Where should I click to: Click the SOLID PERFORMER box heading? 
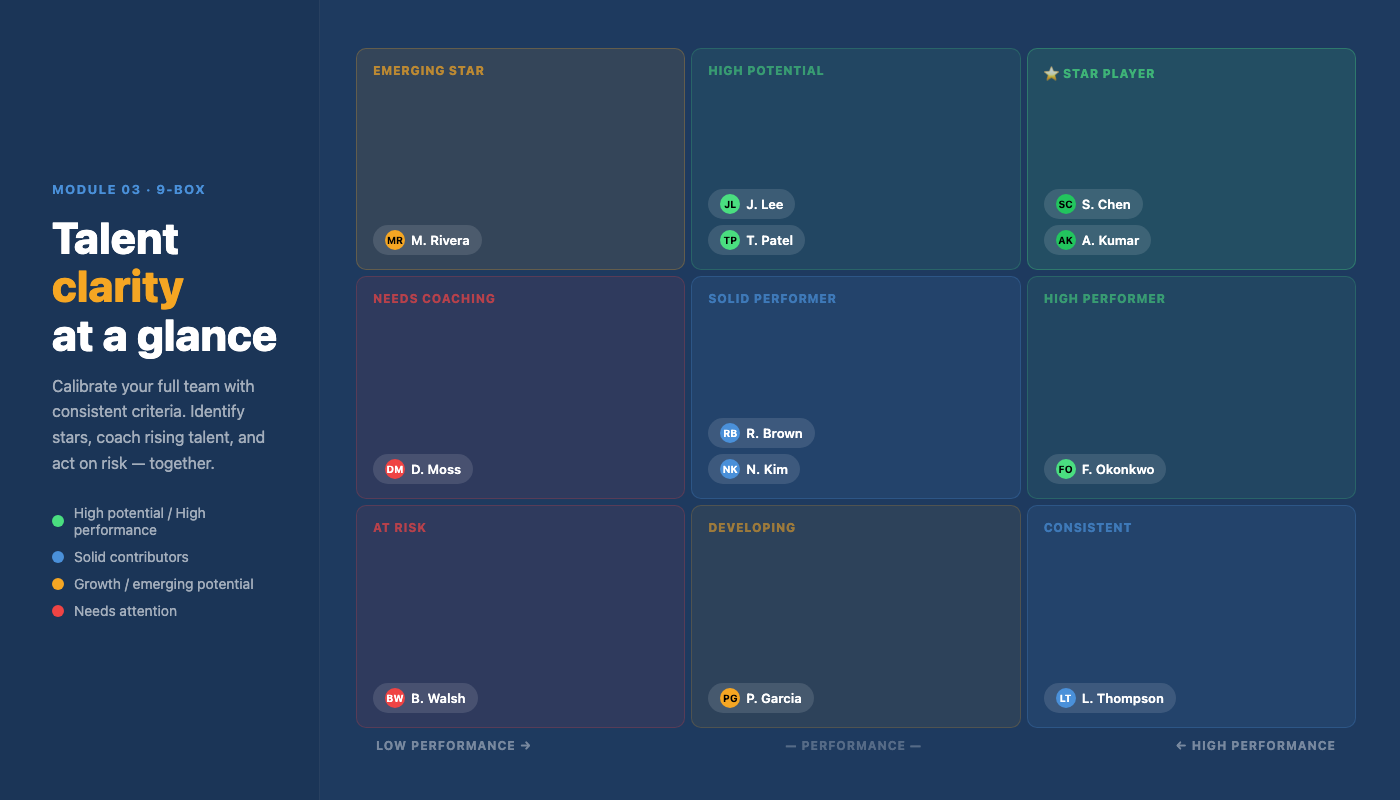[772, 299]
